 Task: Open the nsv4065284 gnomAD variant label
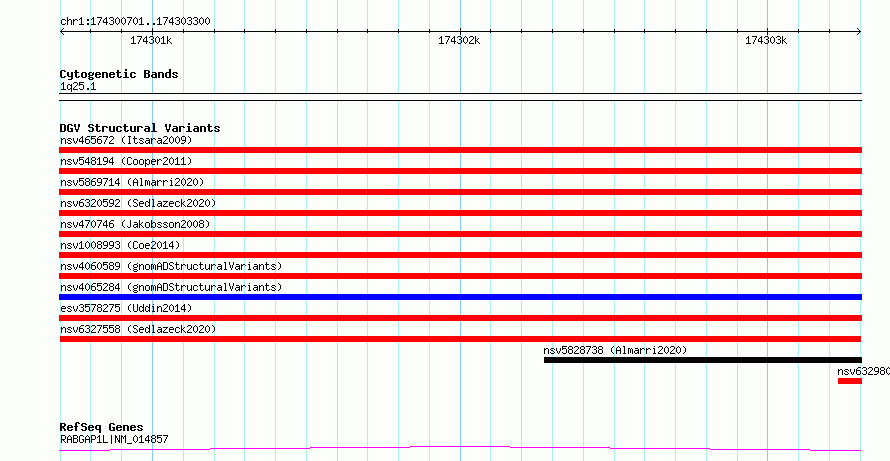[171, 287]
